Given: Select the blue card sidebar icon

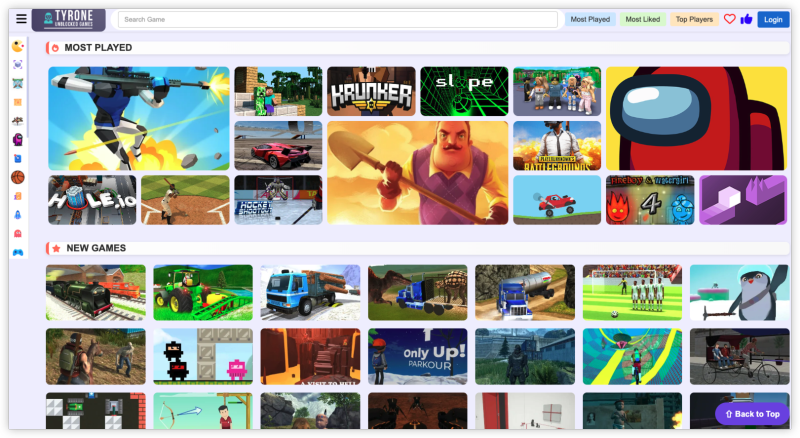Looking at the screenshot, I should (18, 158).
